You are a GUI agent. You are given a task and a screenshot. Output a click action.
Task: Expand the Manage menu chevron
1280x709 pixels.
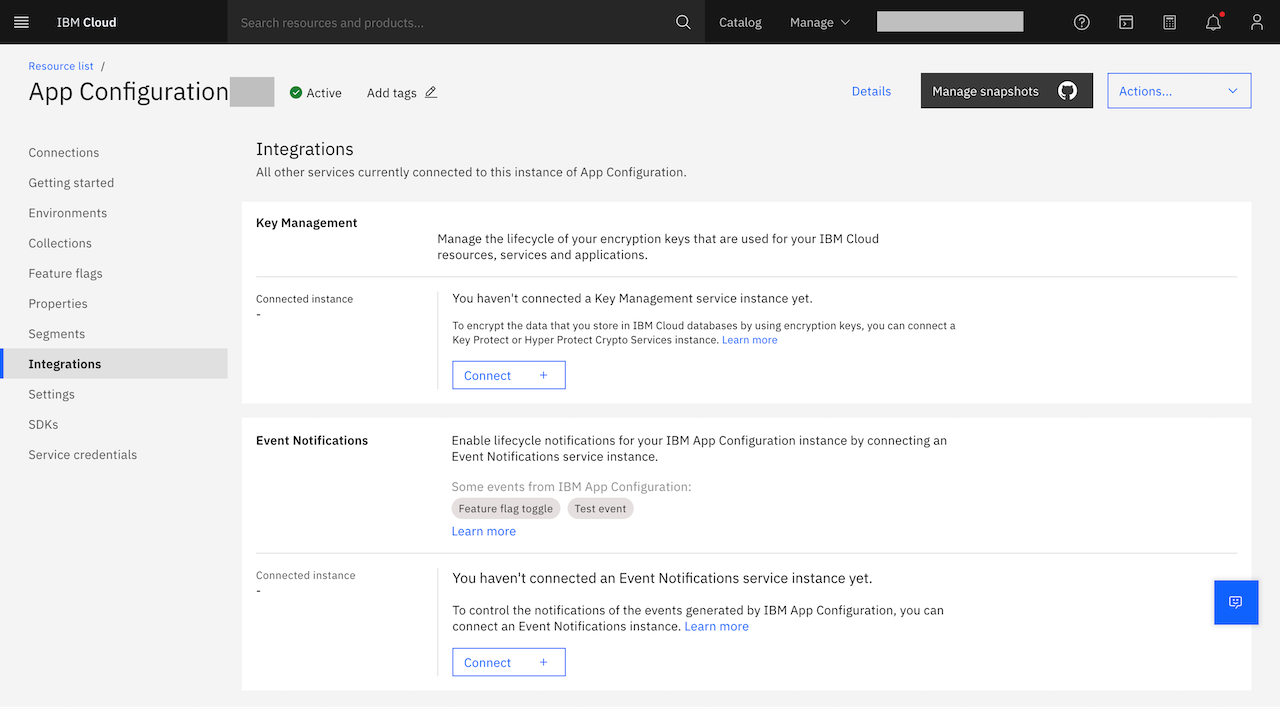843,21
